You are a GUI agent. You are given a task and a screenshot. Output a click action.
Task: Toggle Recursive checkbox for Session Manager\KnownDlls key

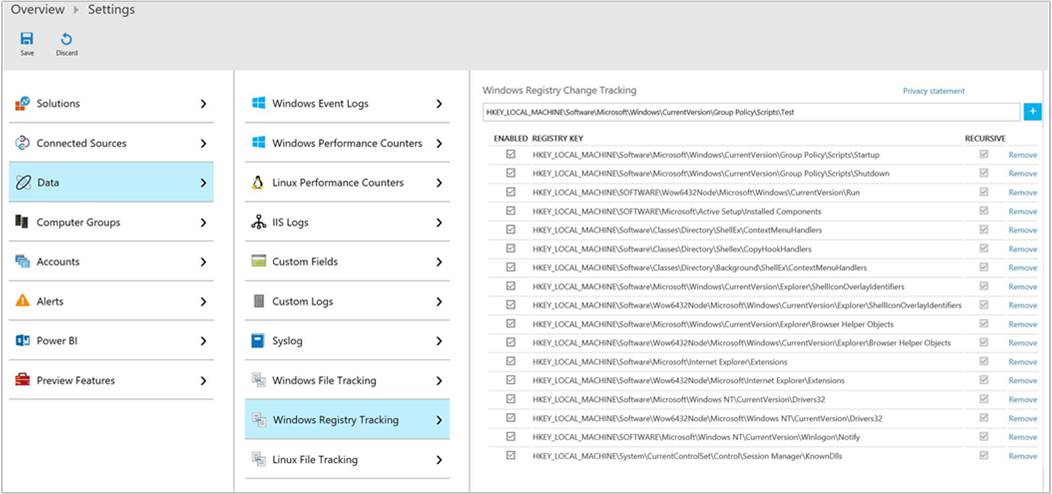(984, 455)
